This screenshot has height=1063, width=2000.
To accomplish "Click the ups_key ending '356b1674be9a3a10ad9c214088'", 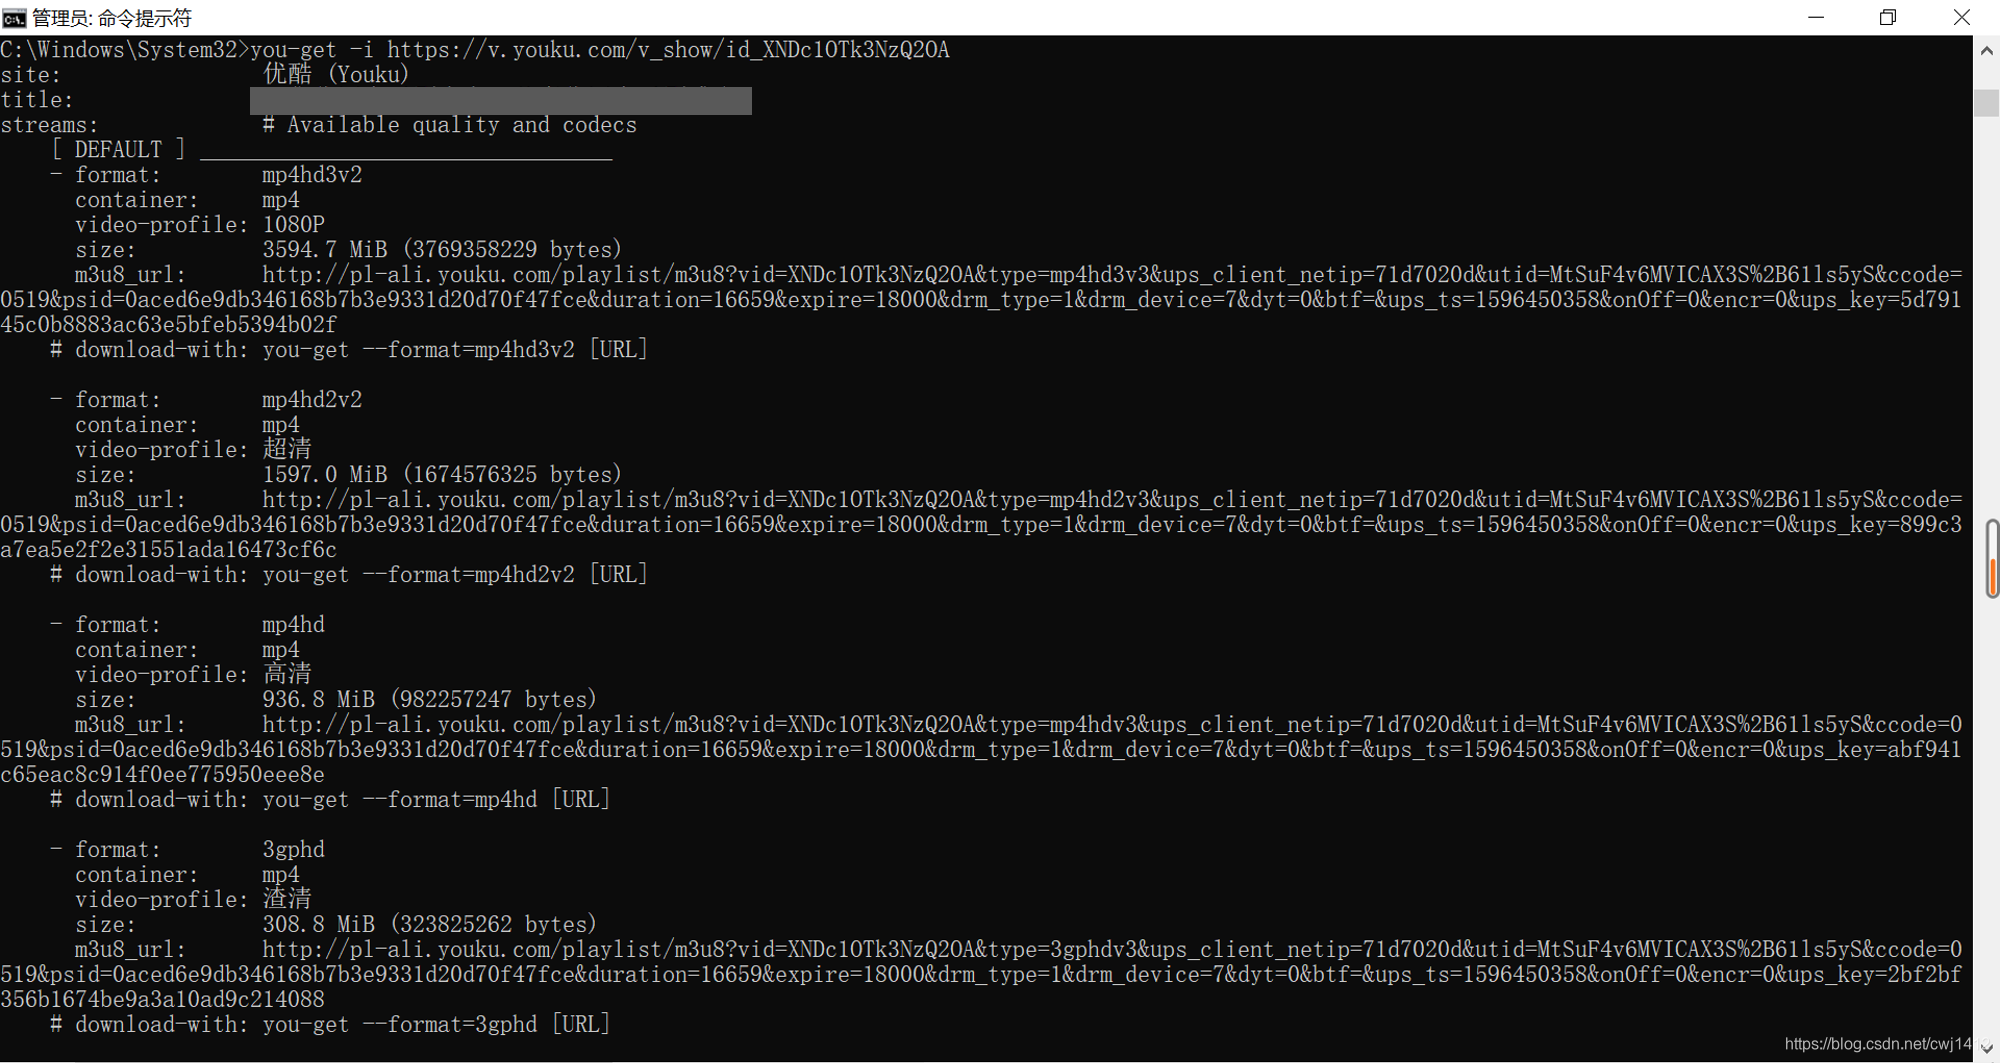I will click(162, 1000).
